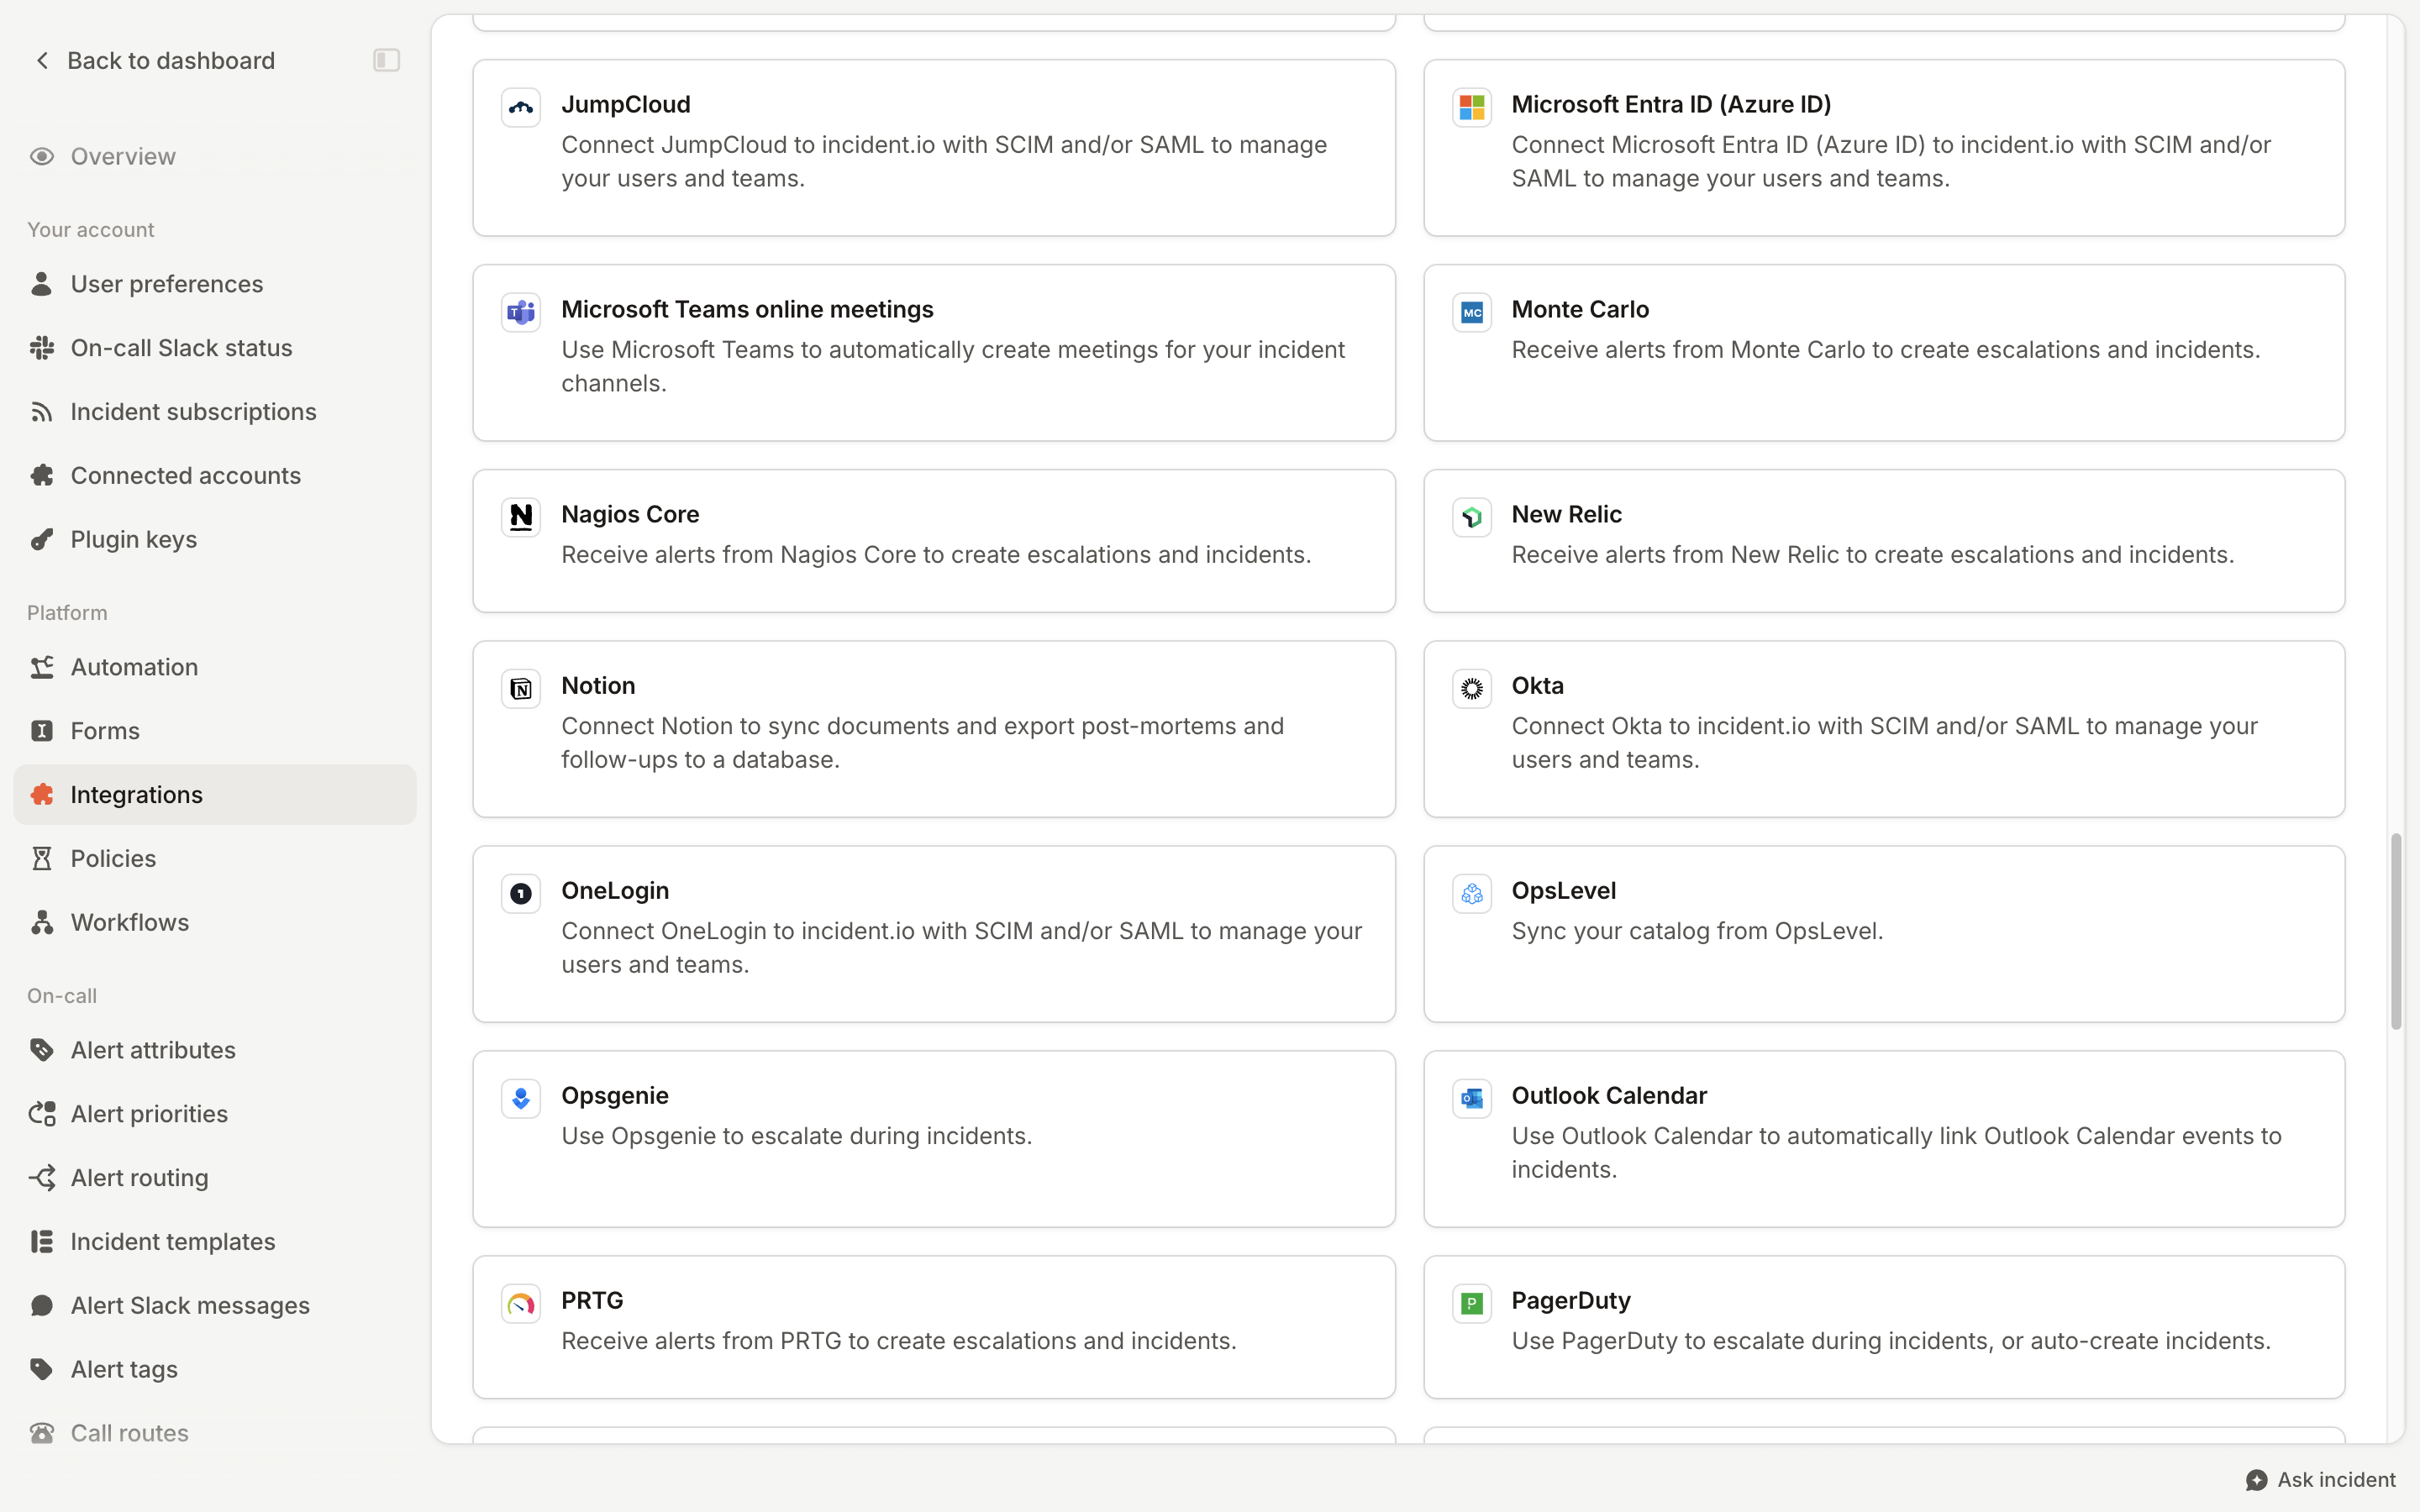The image size is (2420, 1512).
Task: Click the OneLogin logo icon
Action: tap(521, 893)
